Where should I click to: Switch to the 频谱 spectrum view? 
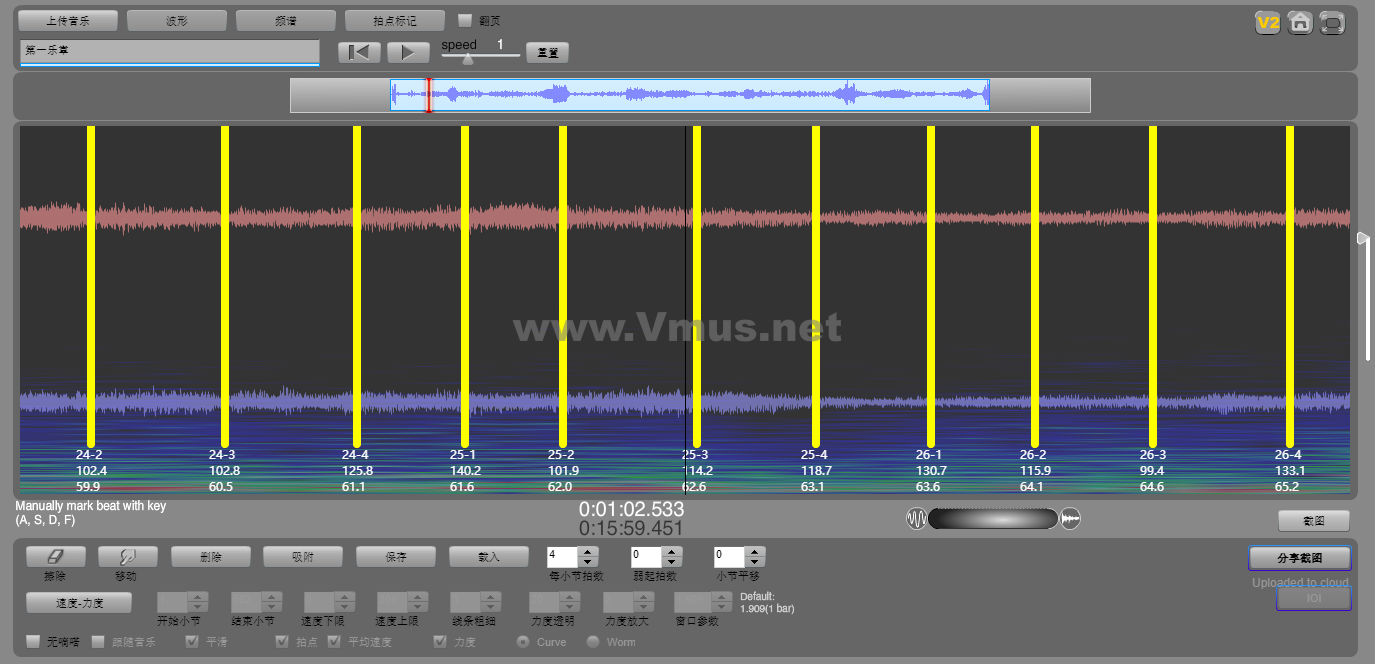pyautogui.click(x=286, y=21)
